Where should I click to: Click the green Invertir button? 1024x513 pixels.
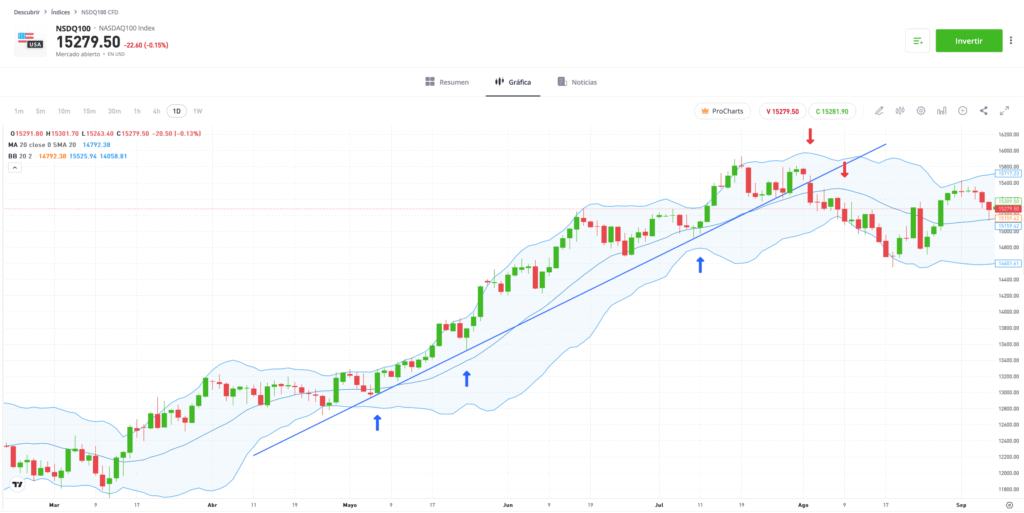969,40
